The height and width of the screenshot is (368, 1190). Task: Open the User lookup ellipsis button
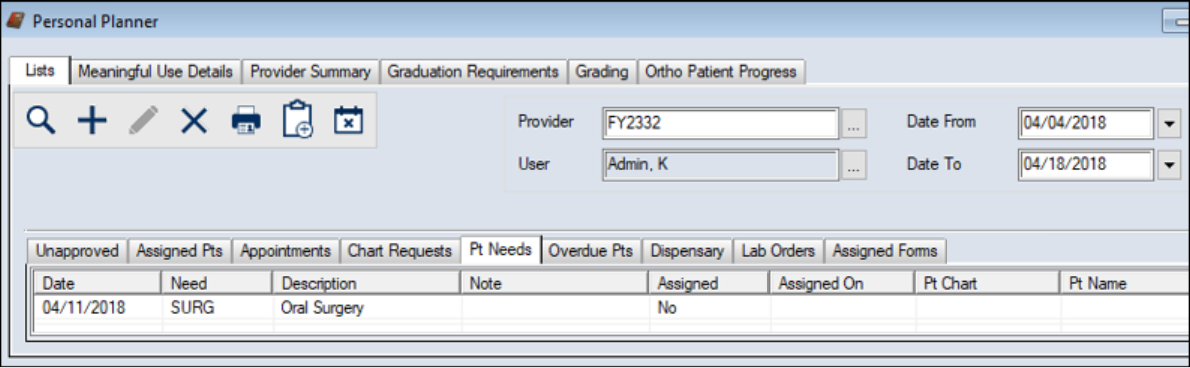point(854,165)
